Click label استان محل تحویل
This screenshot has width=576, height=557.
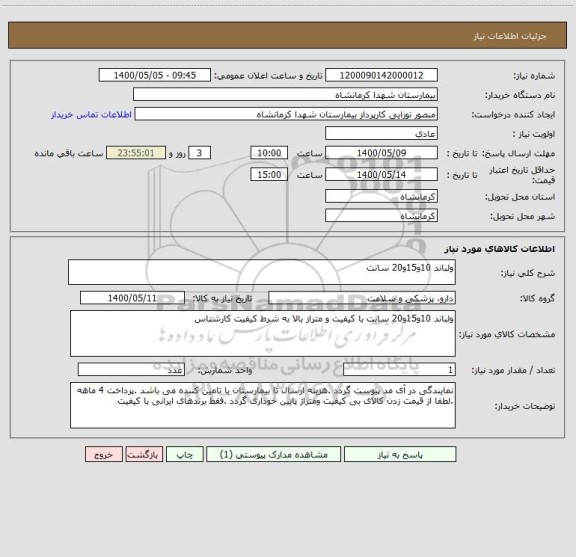[520, 197]
